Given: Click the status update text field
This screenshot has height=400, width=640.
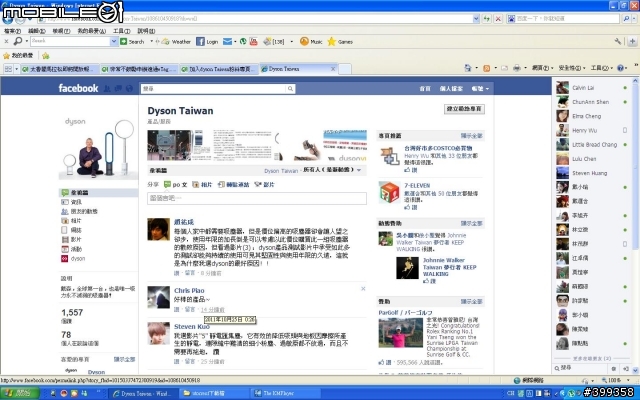Looking at the screenshot, I should (257, 198).
